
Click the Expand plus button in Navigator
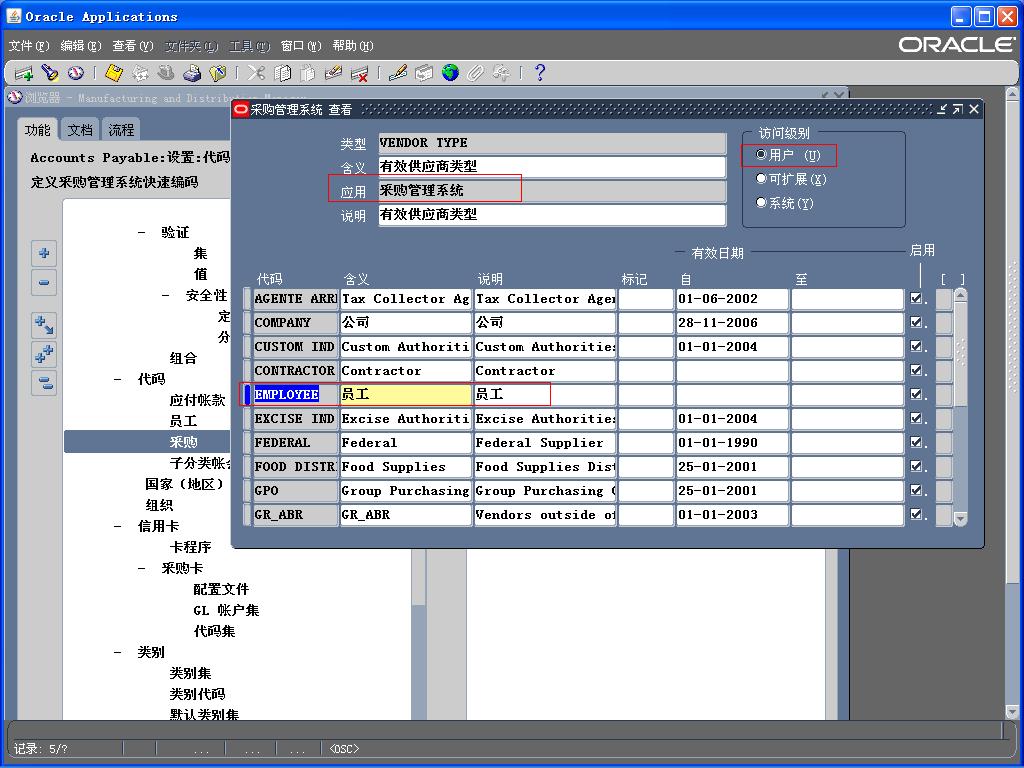click(x=44, y=253)
